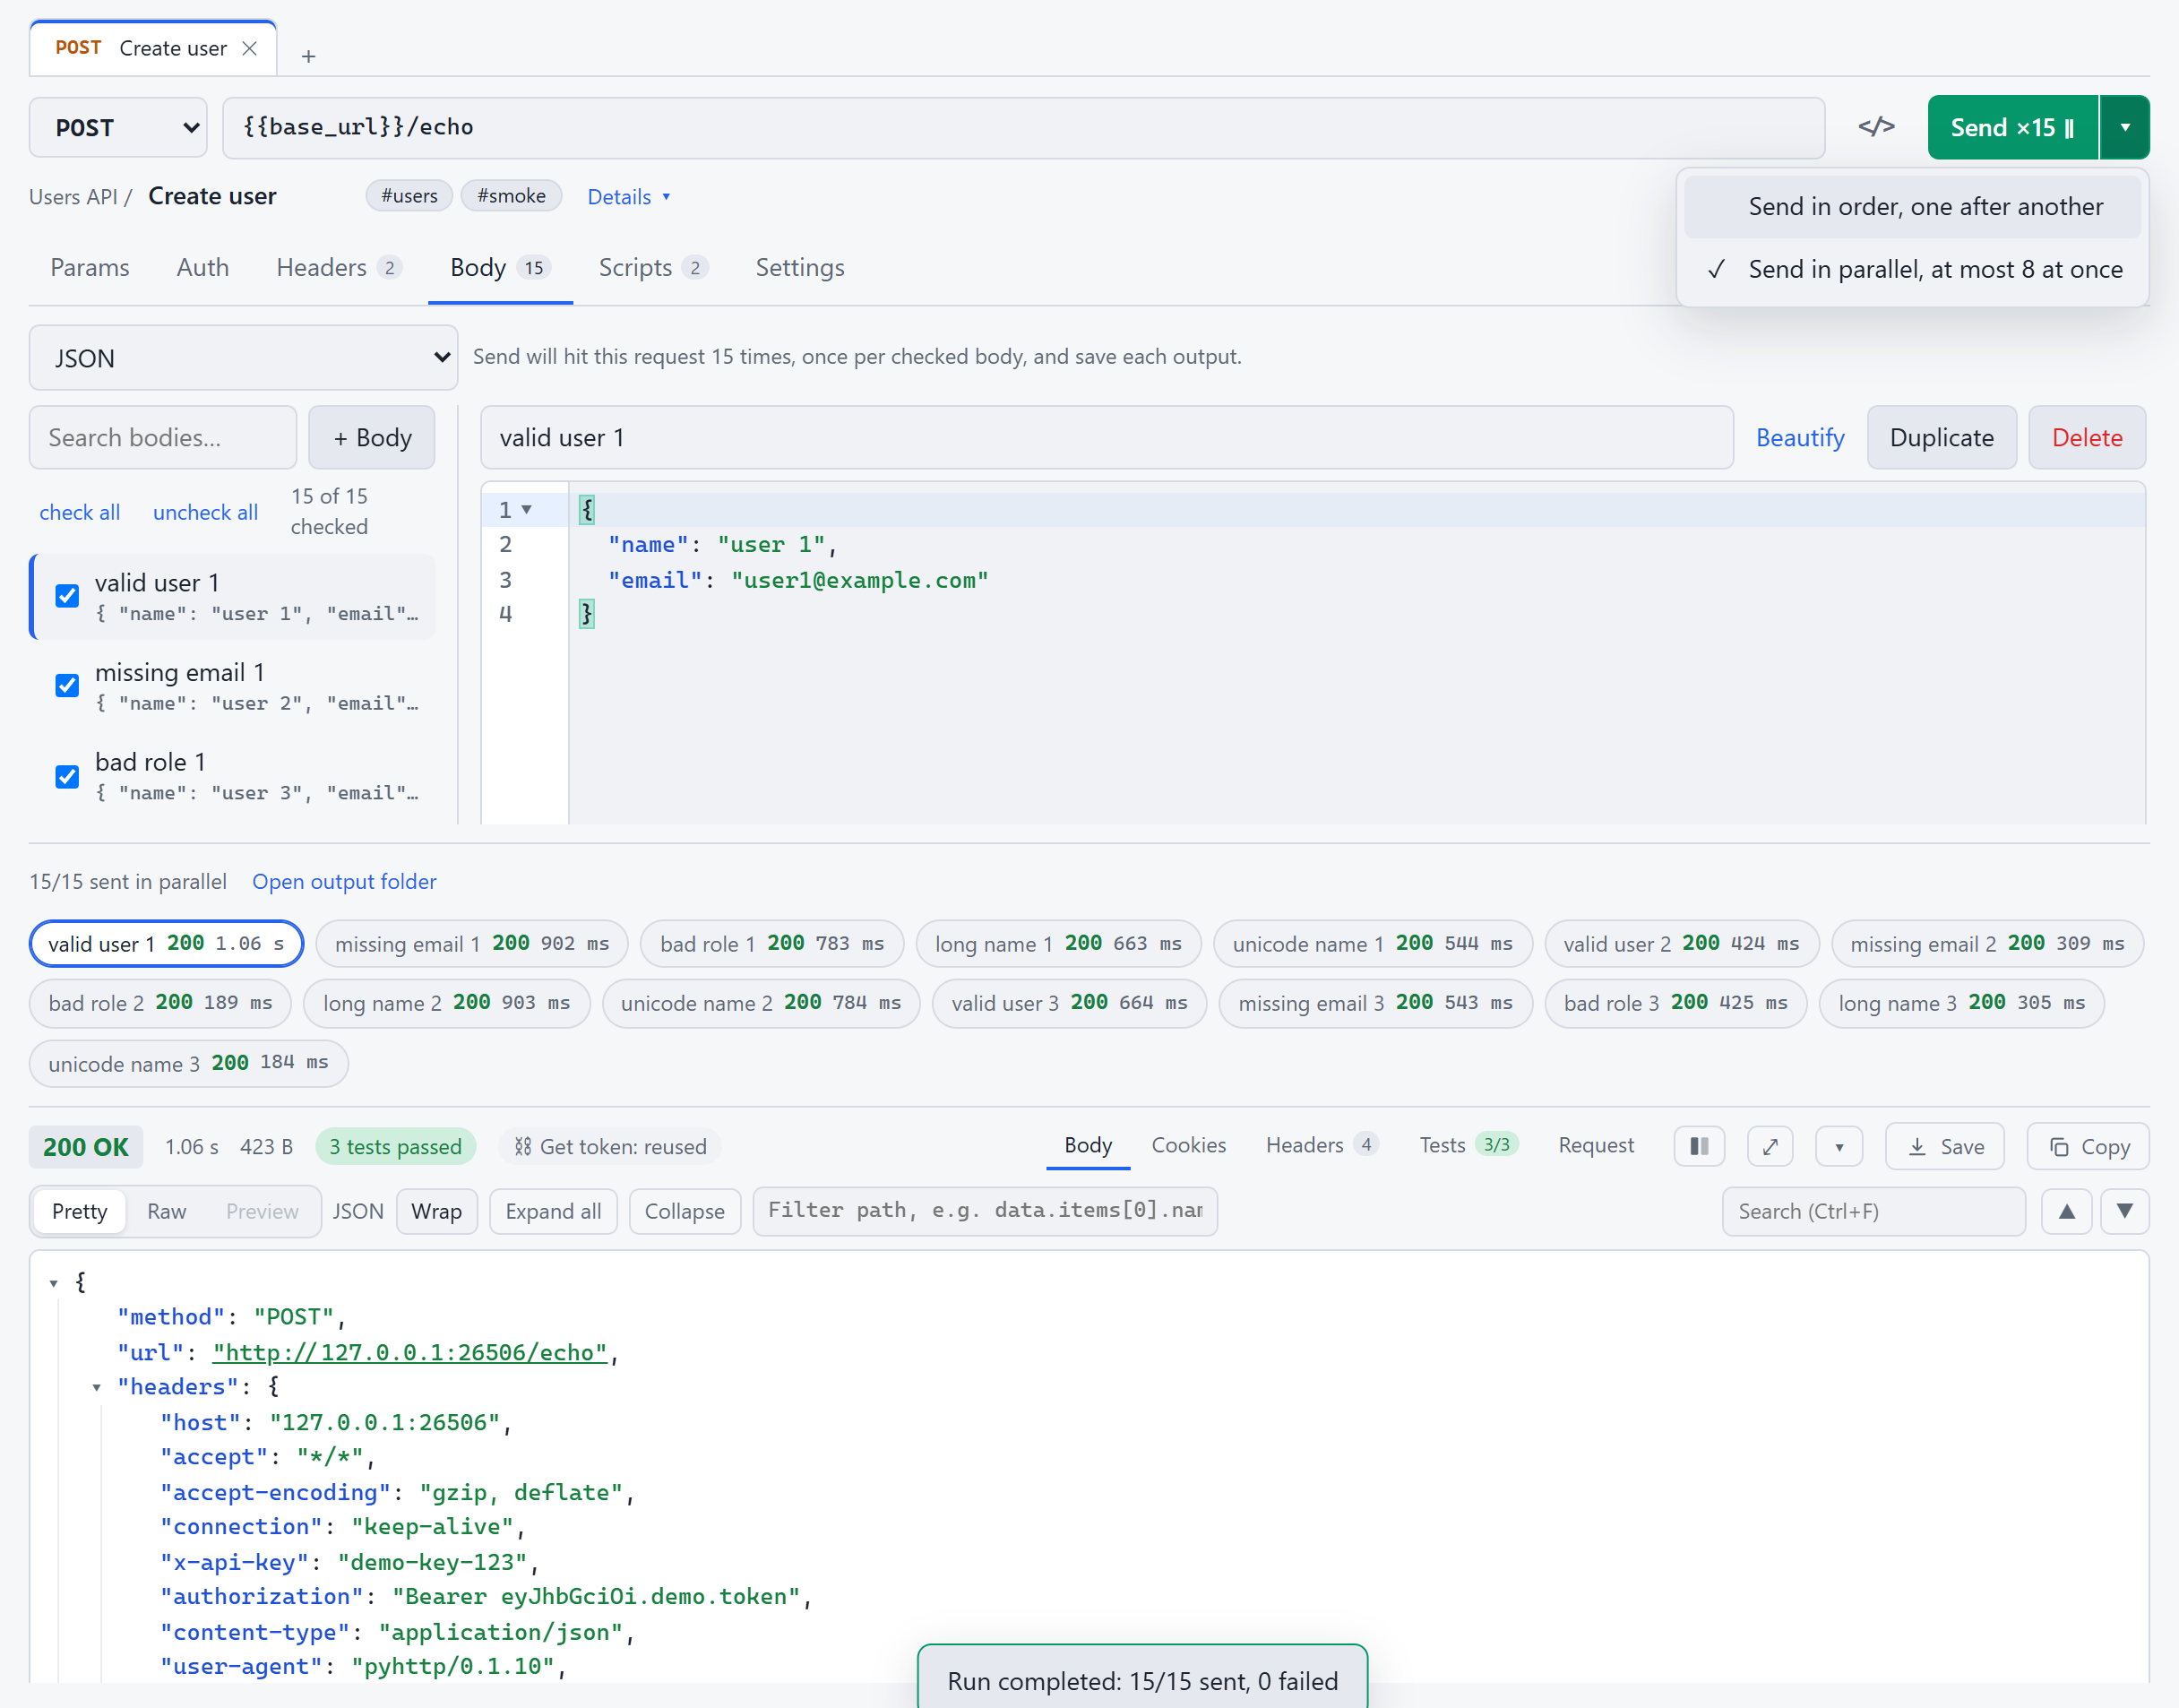2179x1708 pixels.
Task: Open the POST method dropdown
Action: click(118, 127)
